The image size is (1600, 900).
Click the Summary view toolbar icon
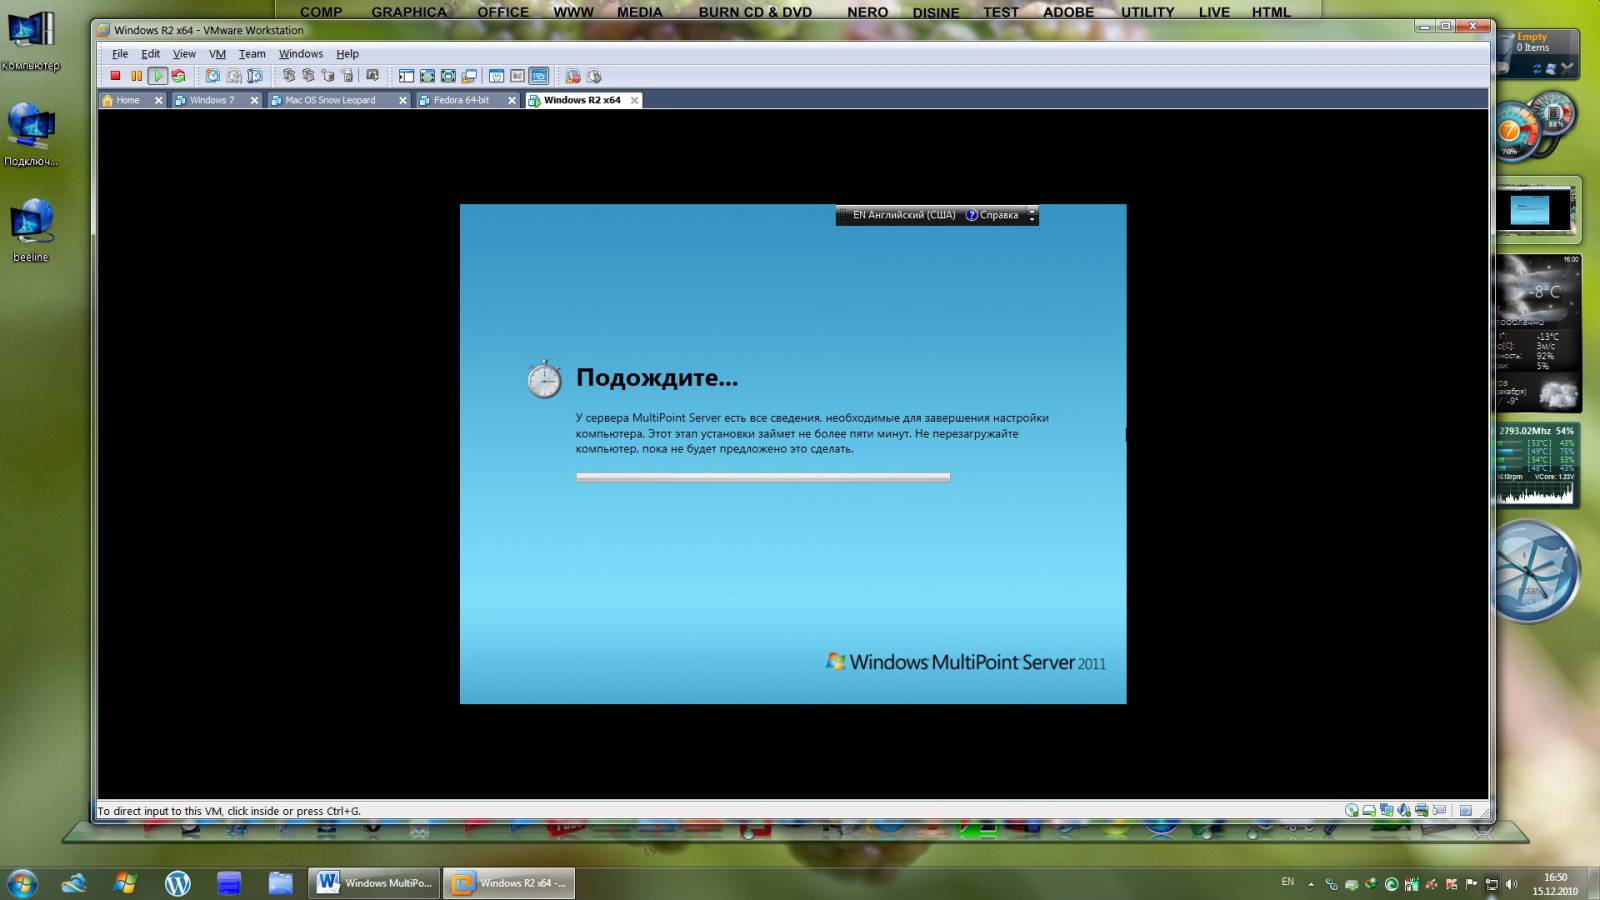496,76
